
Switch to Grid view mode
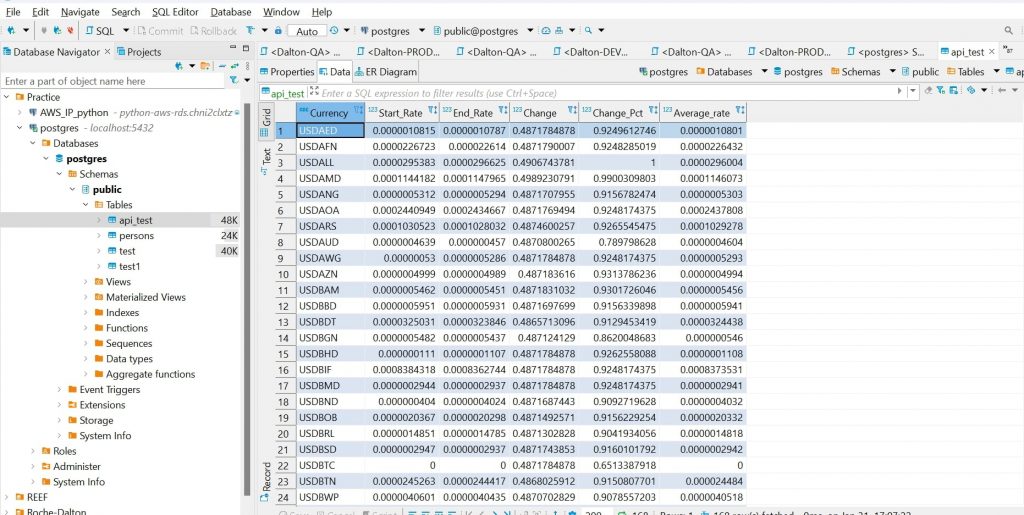(266, 115)
